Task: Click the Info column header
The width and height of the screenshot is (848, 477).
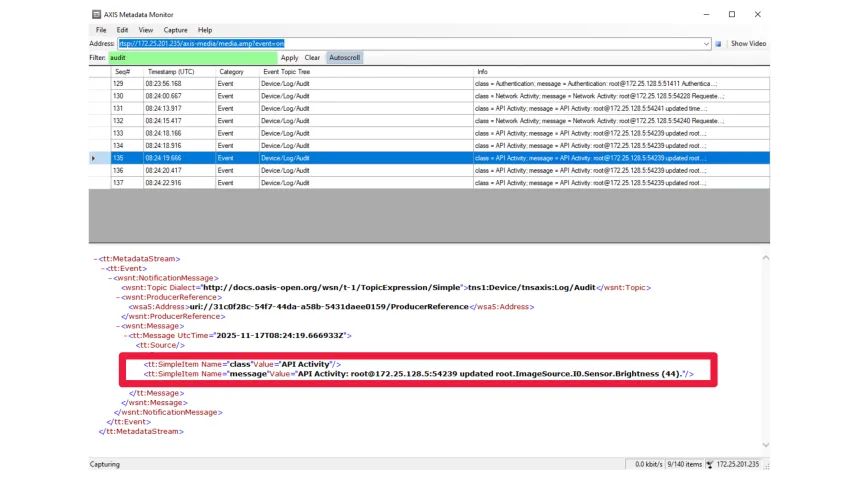Action: (x=621, y=72)
